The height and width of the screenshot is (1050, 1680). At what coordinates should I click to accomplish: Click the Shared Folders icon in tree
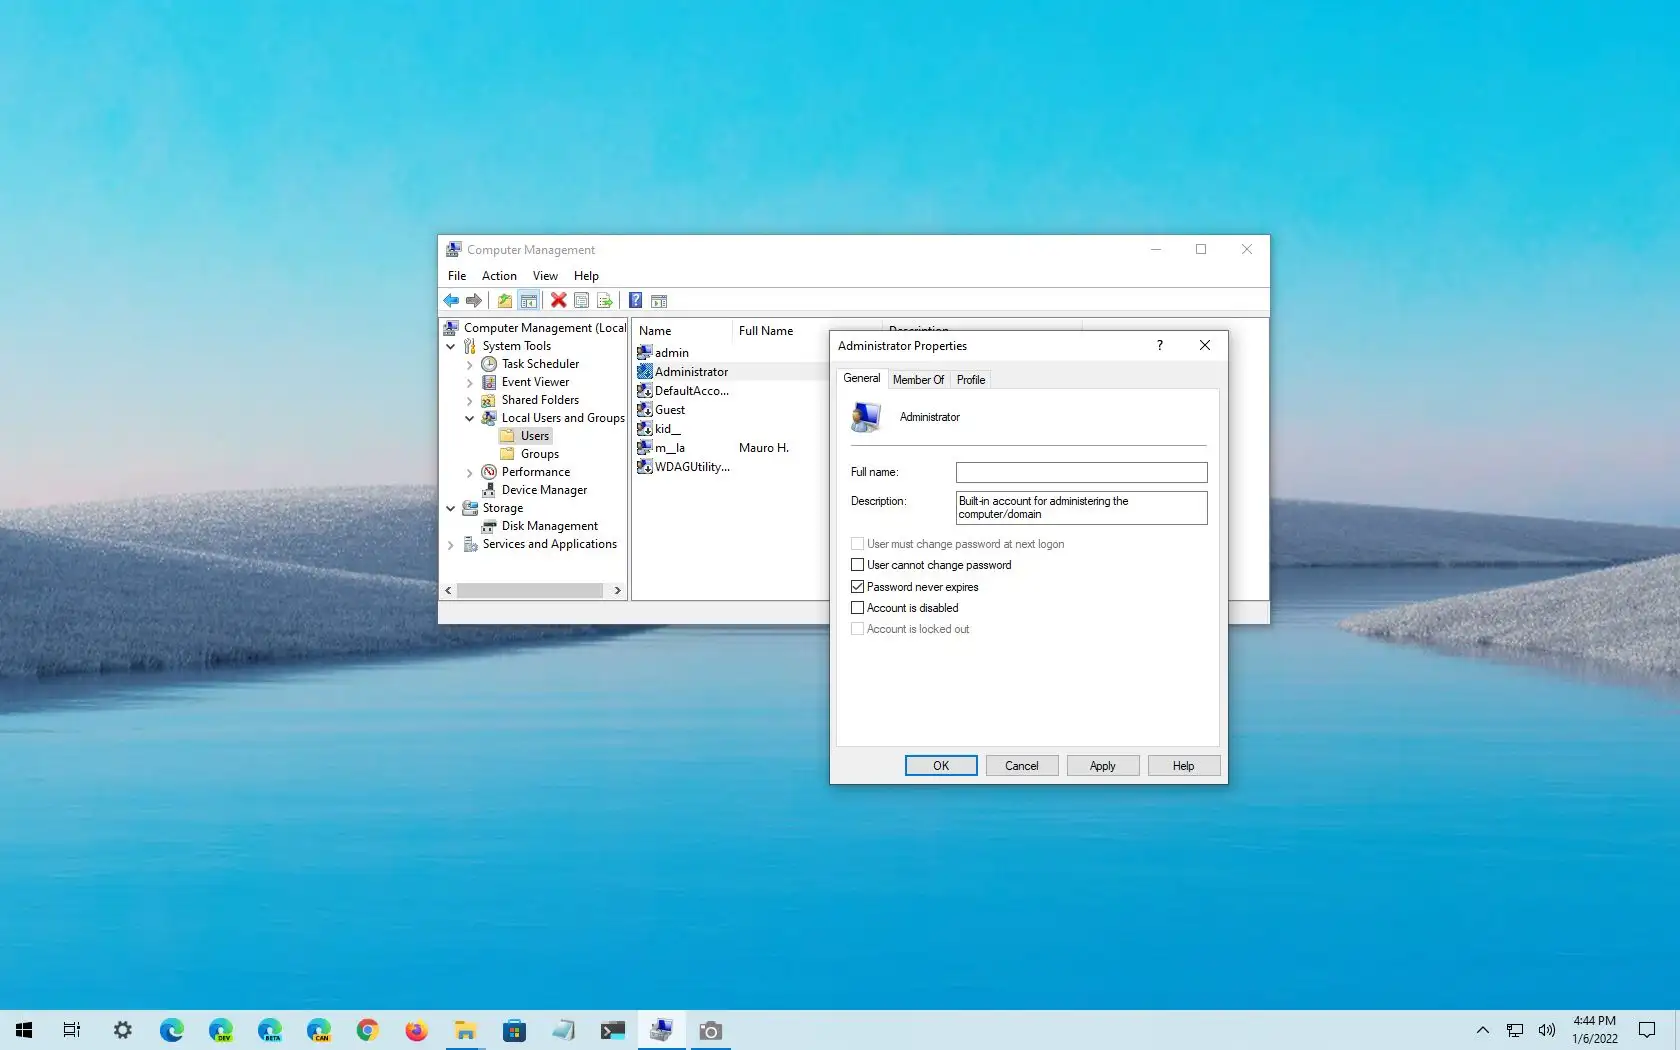point(489,400)
